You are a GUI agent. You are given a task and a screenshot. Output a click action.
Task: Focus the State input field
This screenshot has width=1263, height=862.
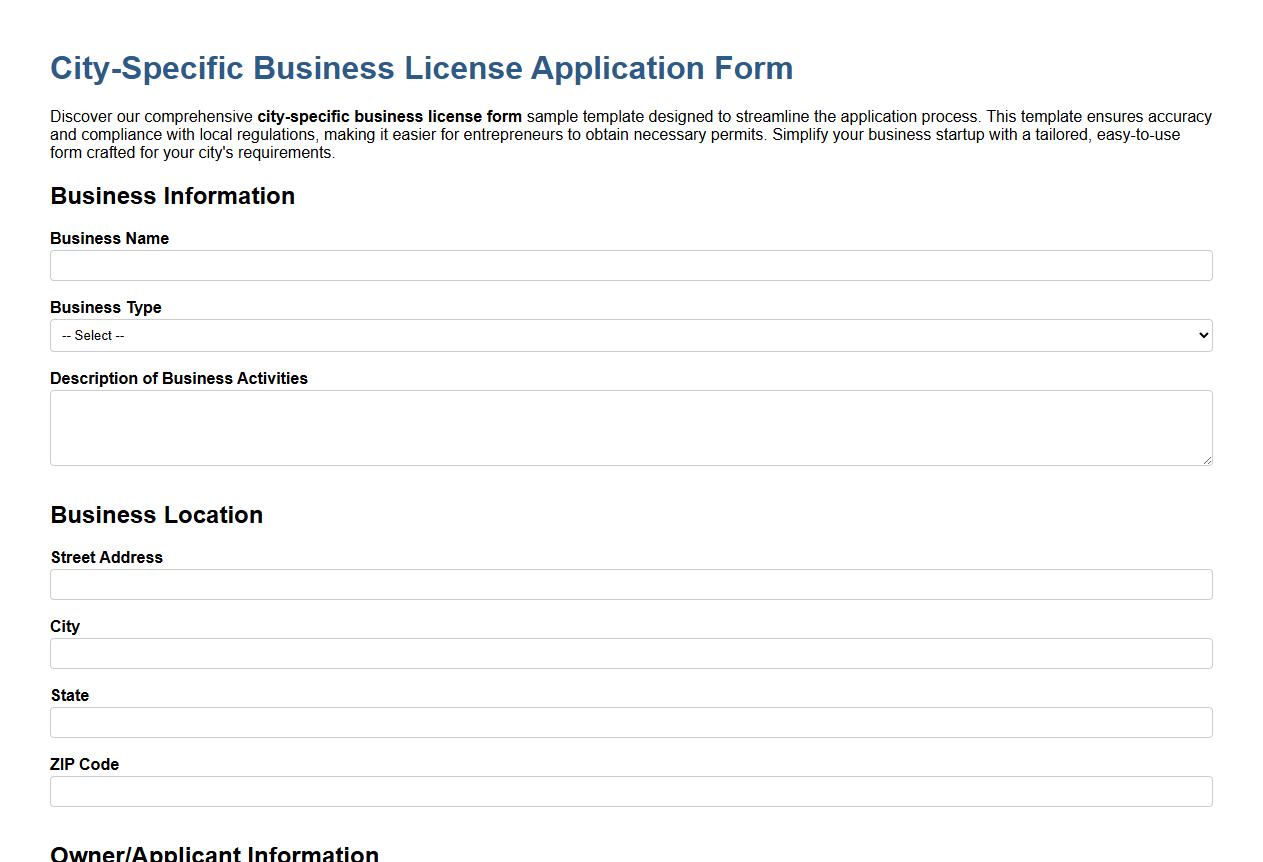tap(631, 722)
